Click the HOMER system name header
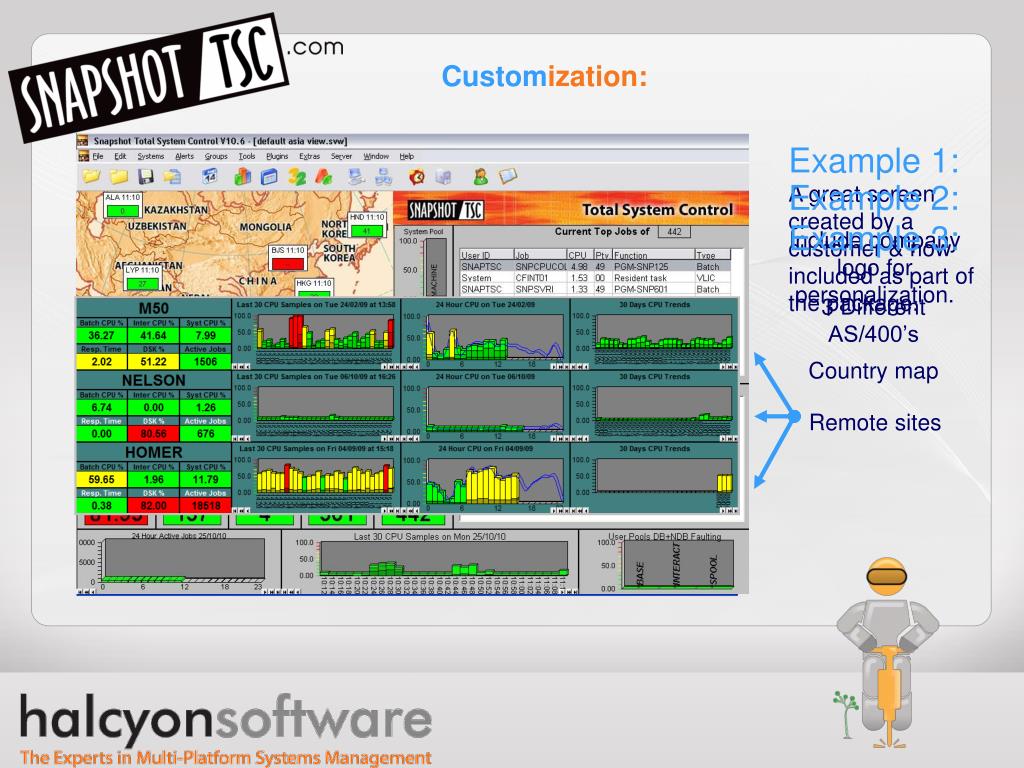The width and height of the screenshot is (1024, 768). coord(153,452)
